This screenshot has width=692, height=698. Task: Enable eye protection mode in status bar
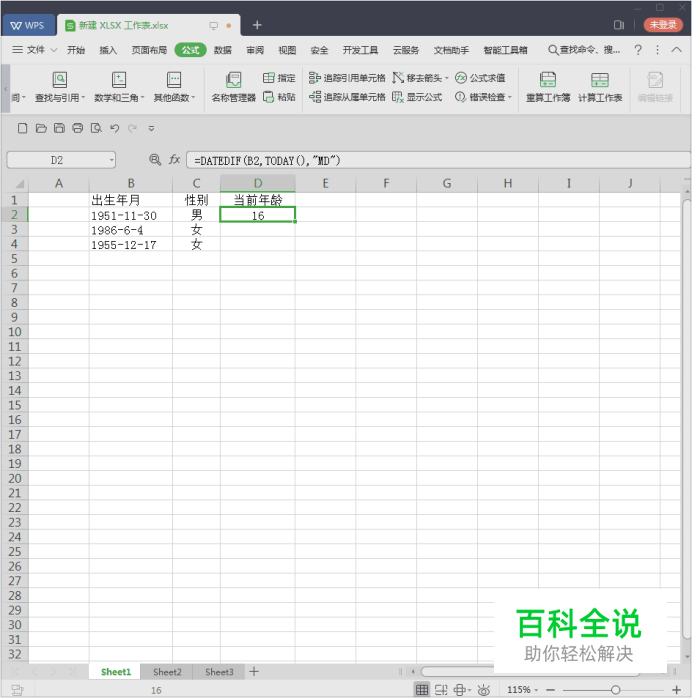484,690
